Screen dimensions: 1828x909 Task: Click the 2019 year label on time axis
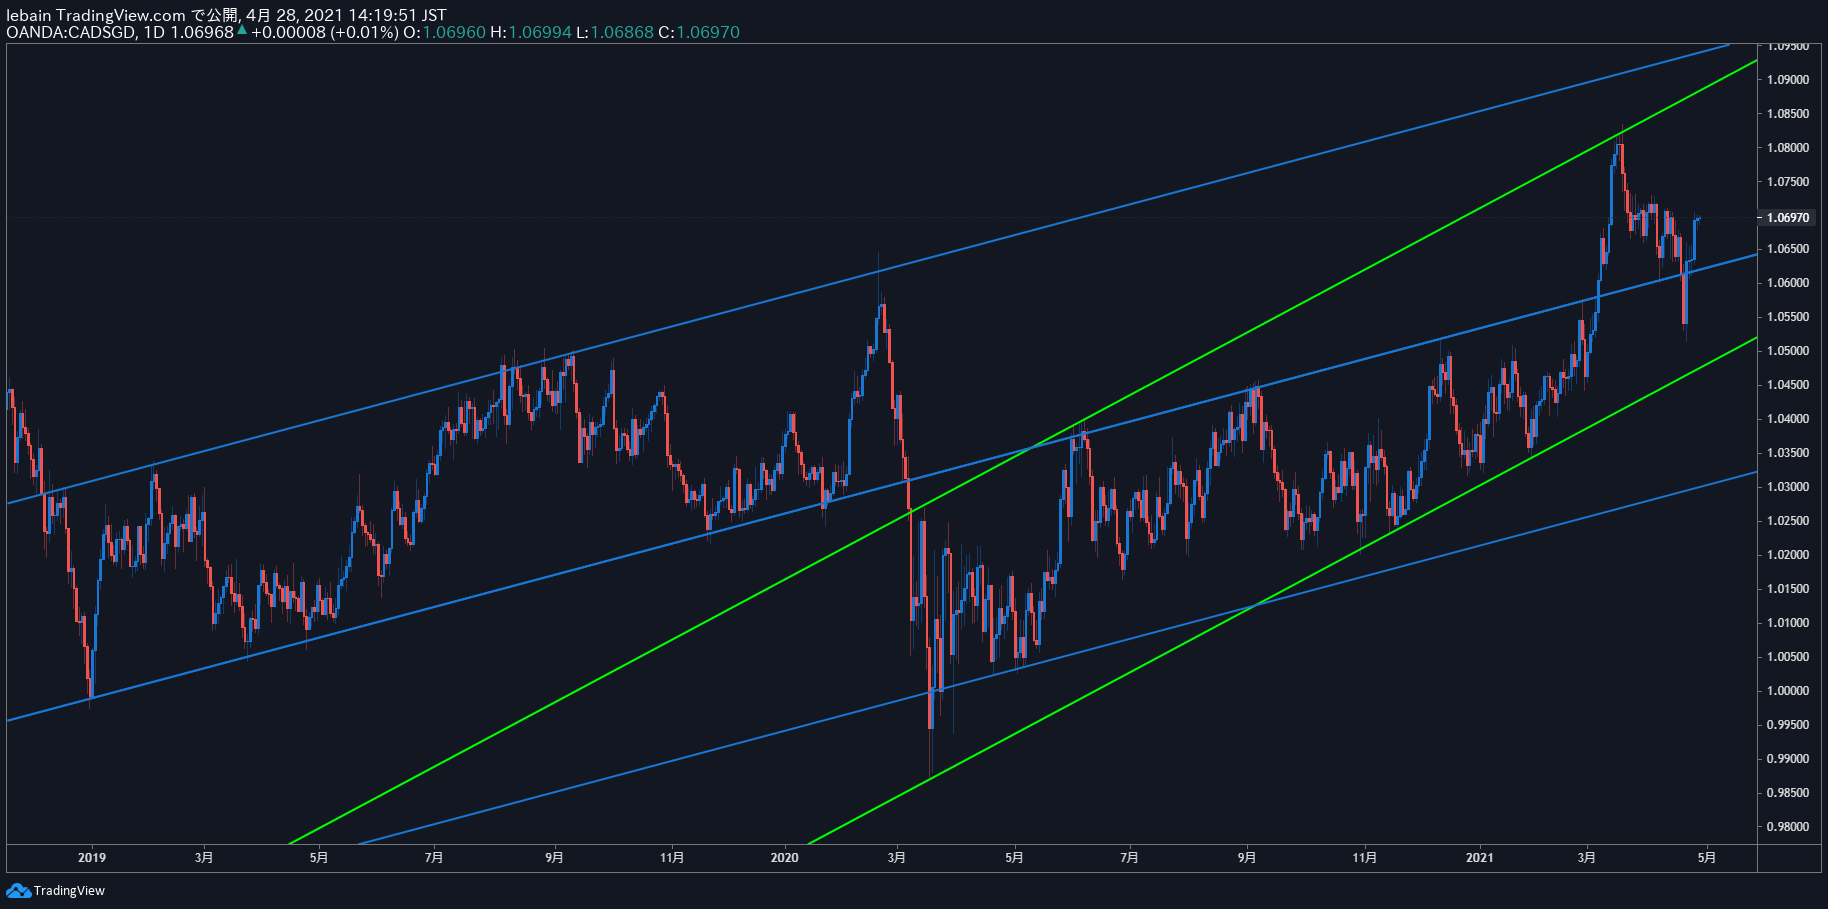[x=92, y=858]
